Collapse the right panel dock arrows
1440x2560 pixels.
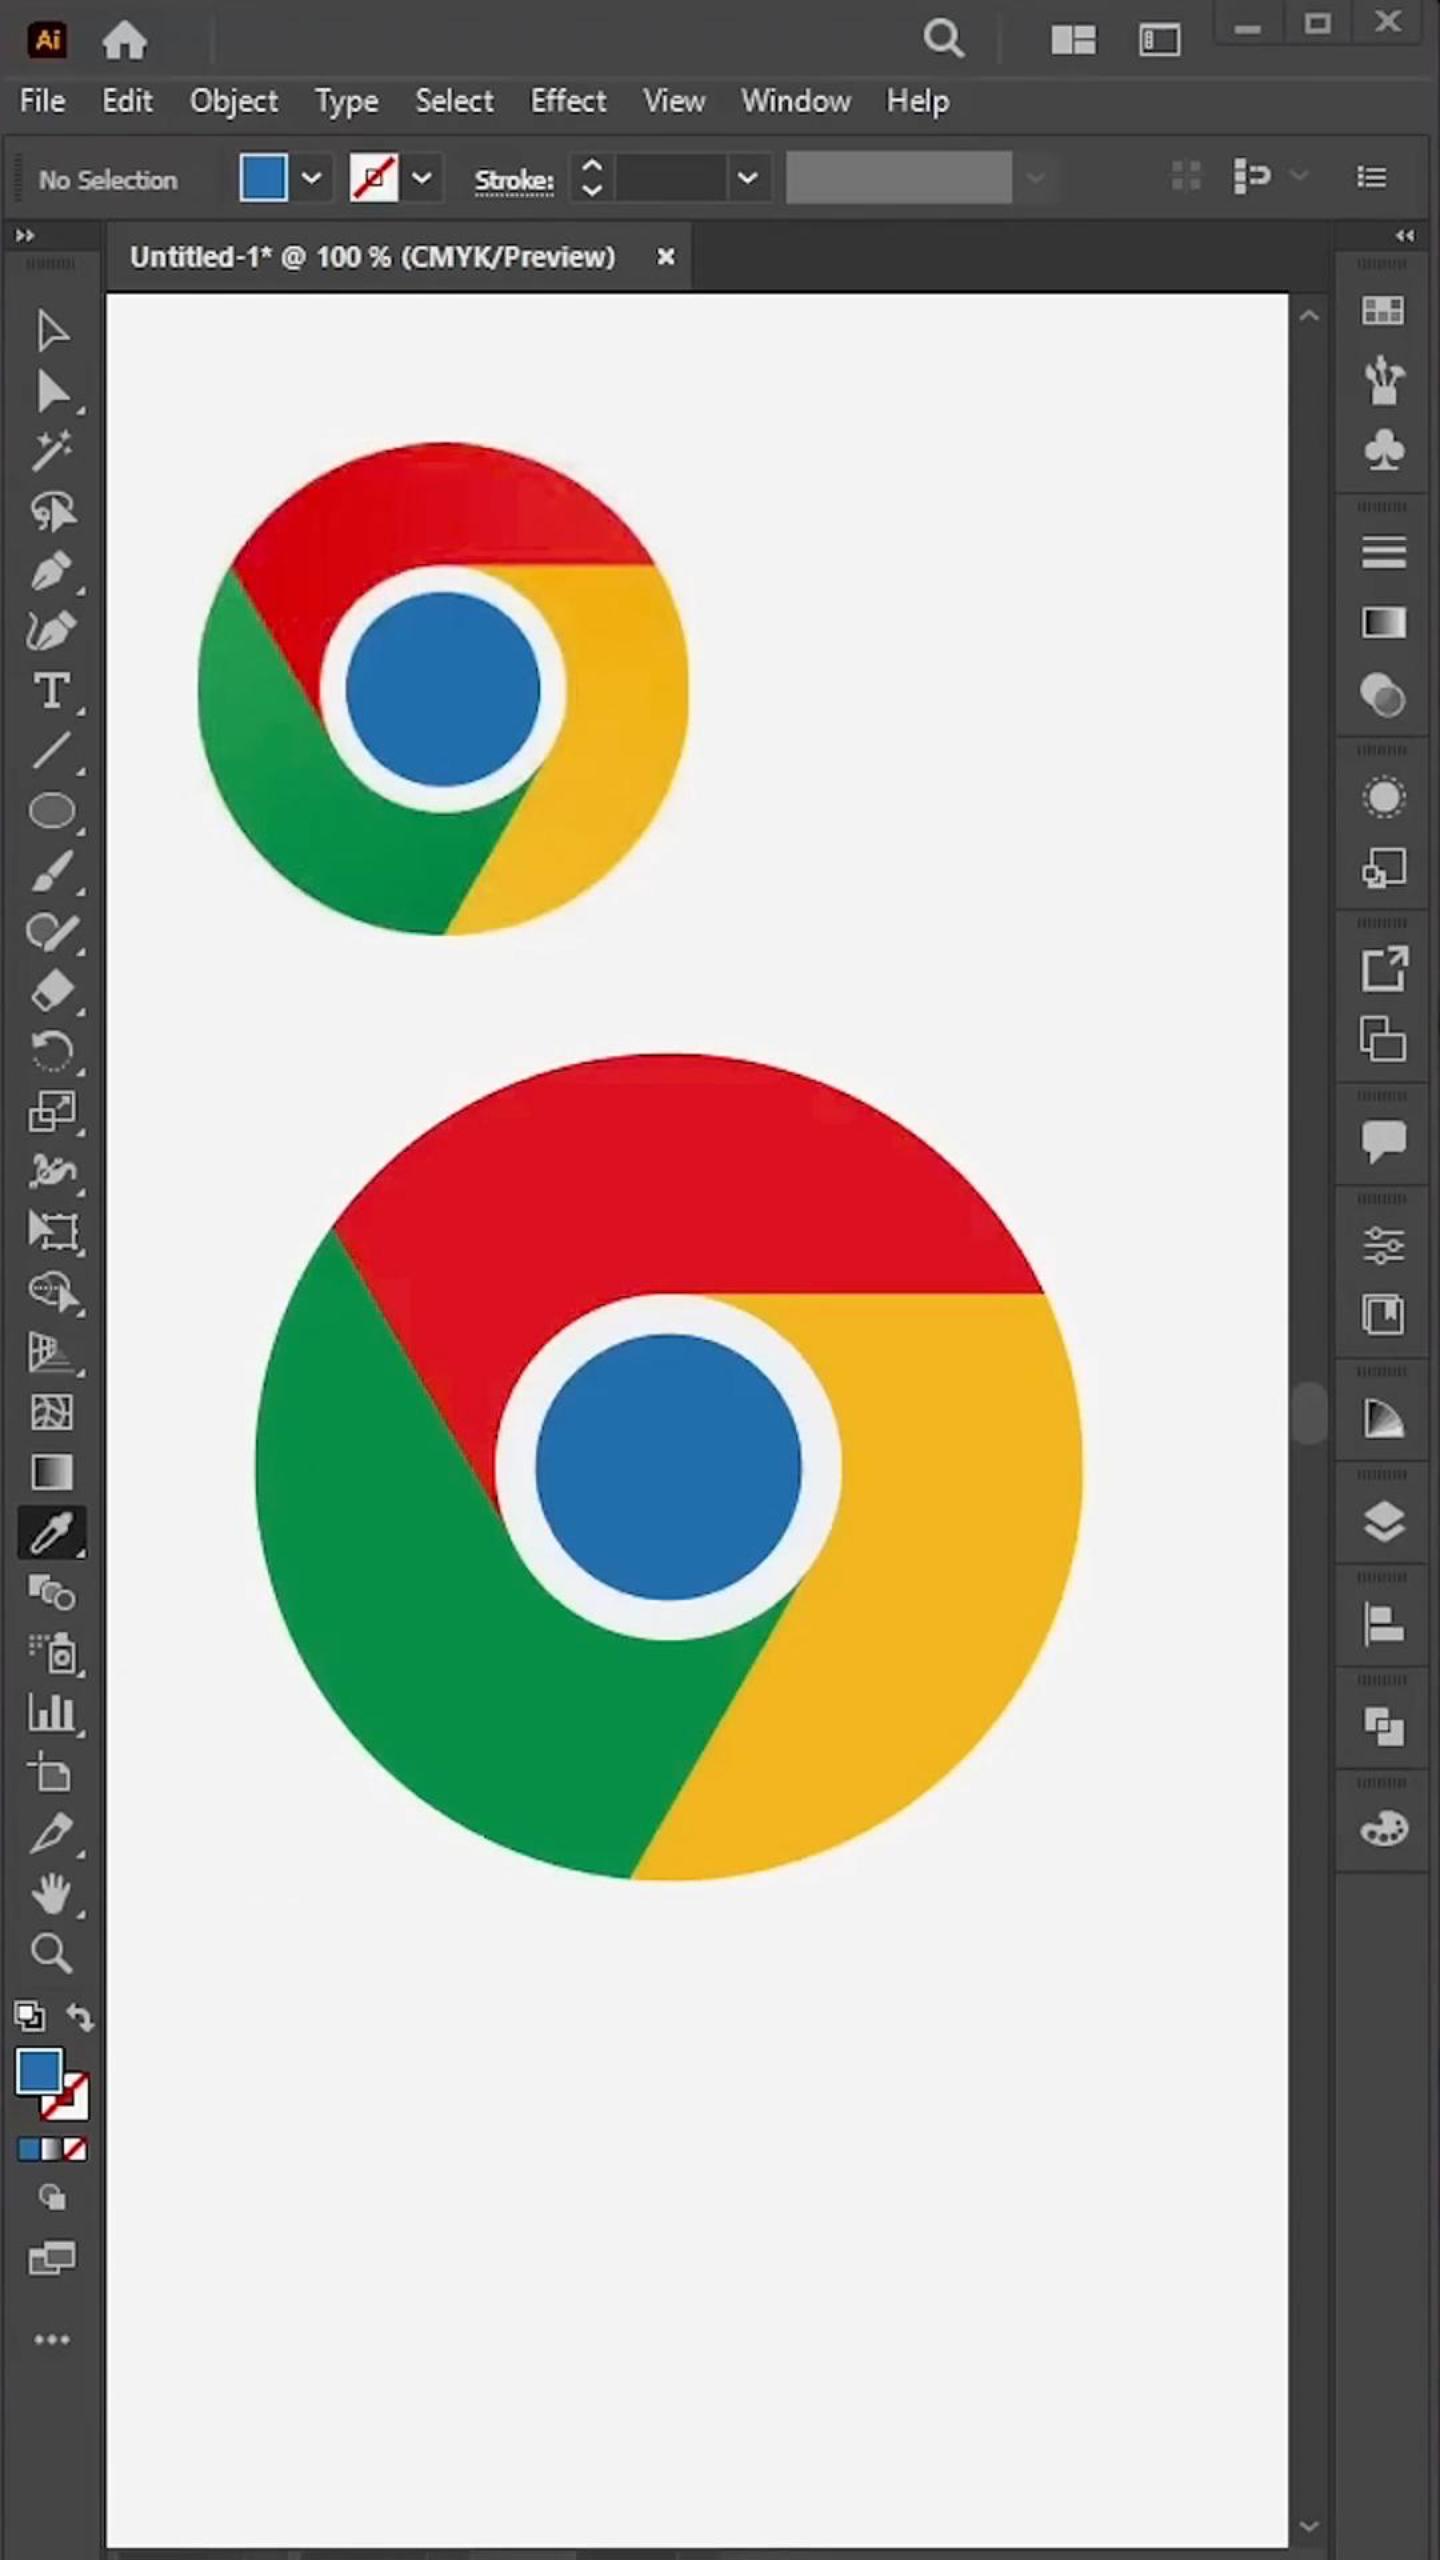click(x=1405, y=236)
